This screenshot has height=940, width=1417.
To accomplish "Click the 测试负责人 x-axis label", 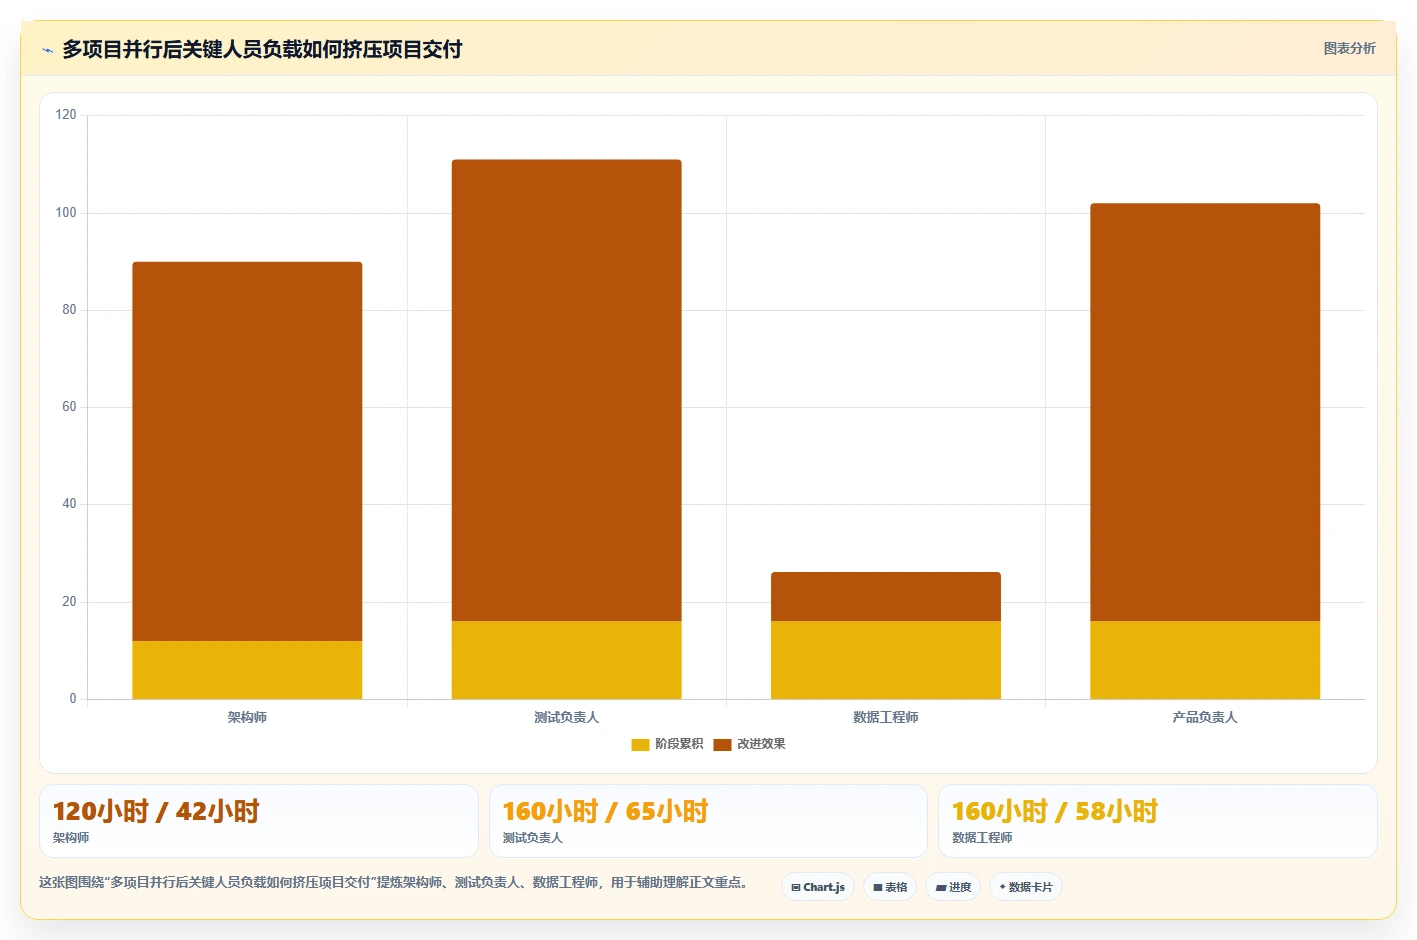I will point(566,717).
